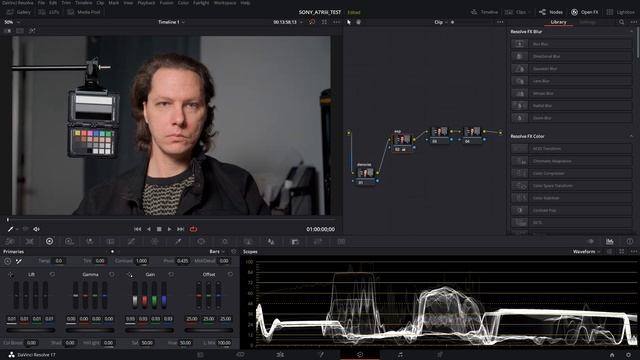Toggle the Timeline panel in top toolbar
Viewport: 640px width, 360px height.
click(x=484, y=12)
